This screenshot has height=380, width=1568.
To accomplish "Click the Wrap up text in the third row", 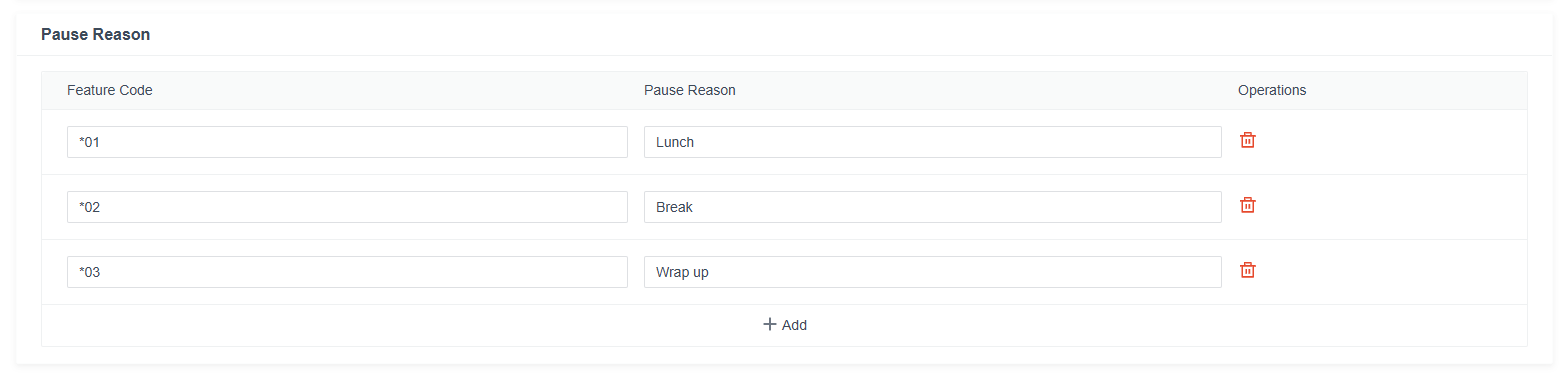I will click(682, 272).
